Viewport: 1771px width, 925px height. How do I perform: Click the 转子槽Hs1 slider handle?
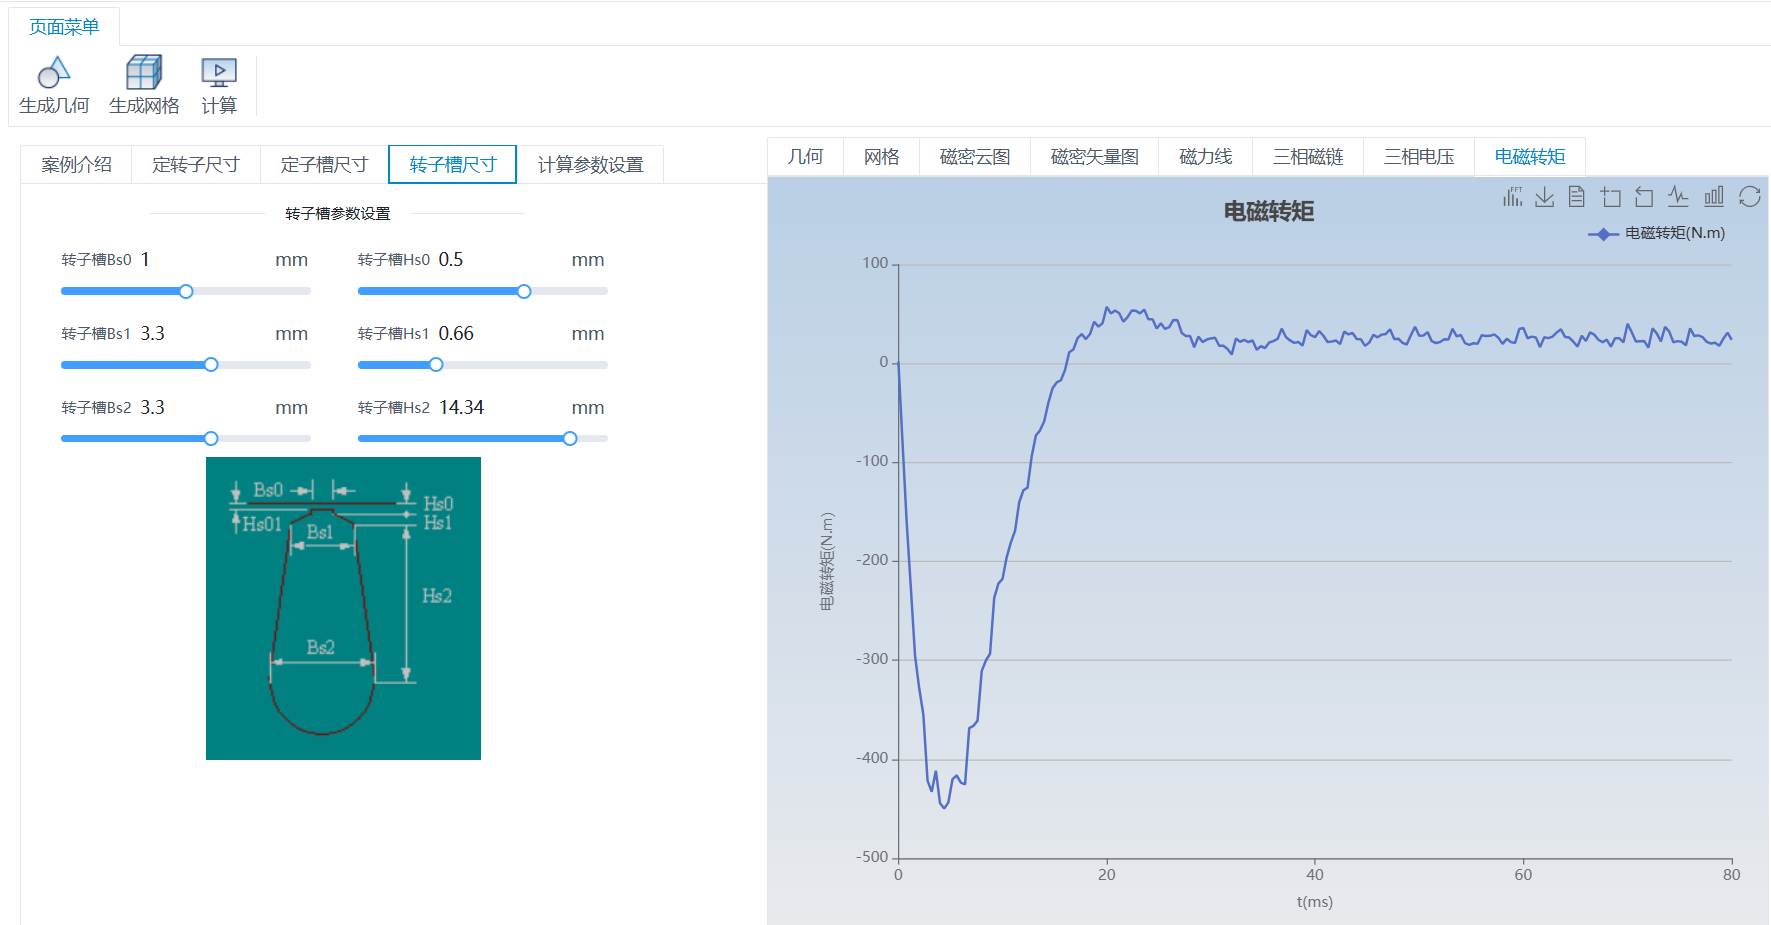(x=436, y=365)
